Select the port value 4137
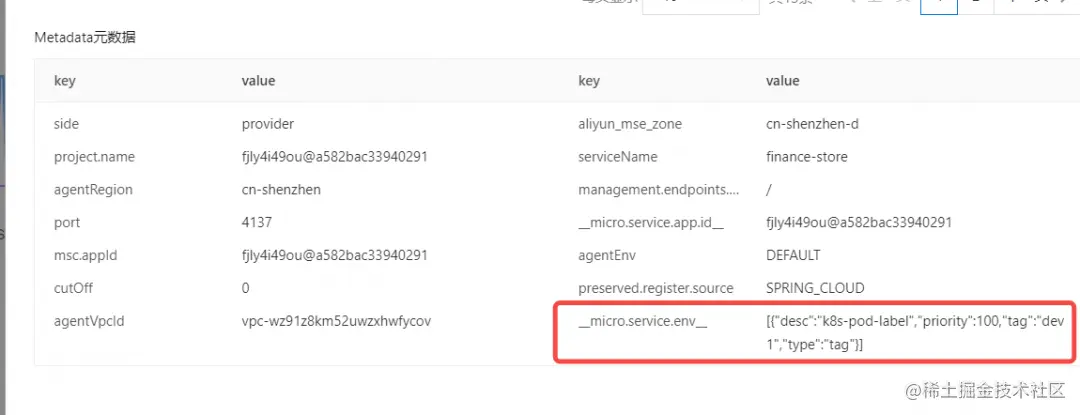The image size is (1080, 415). pos(256,222)
